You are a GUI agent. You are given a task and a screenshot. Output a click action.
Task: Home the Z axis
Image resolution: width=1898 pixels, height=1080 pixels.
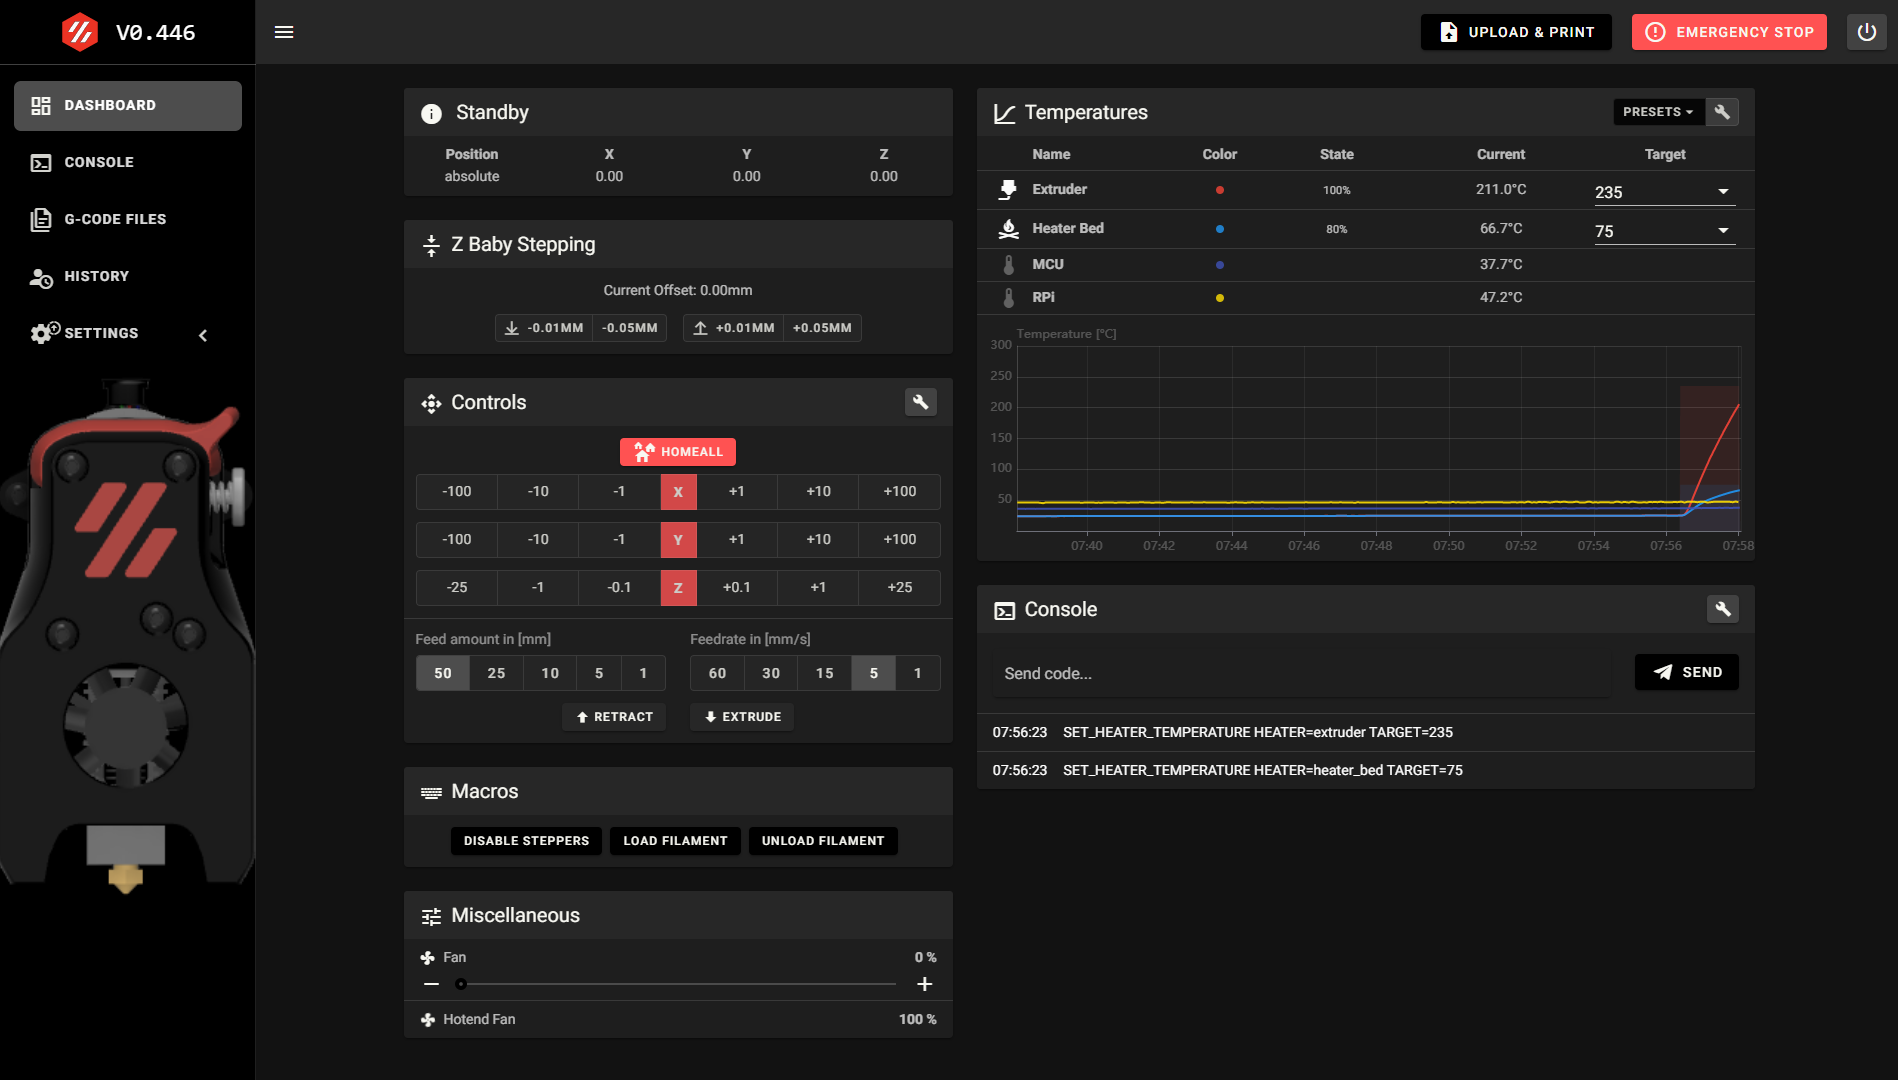pos(678,587)
